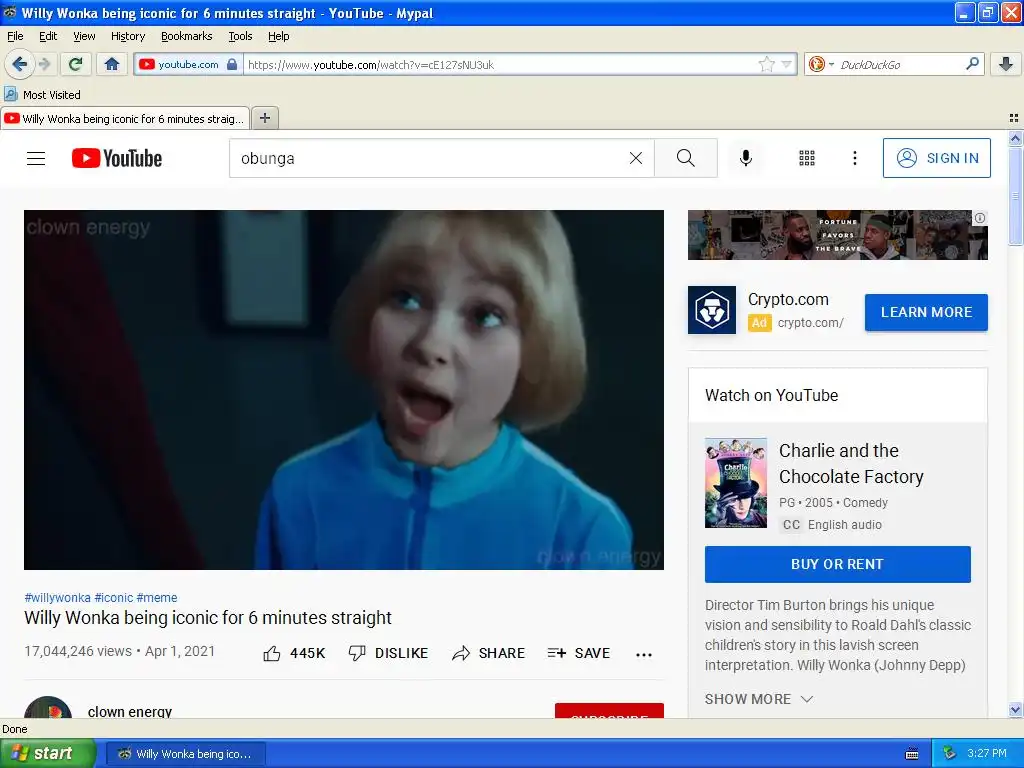Click the page scrollbar up arrow
This screenshot has width=1024, height=768.
[1015, 138]
